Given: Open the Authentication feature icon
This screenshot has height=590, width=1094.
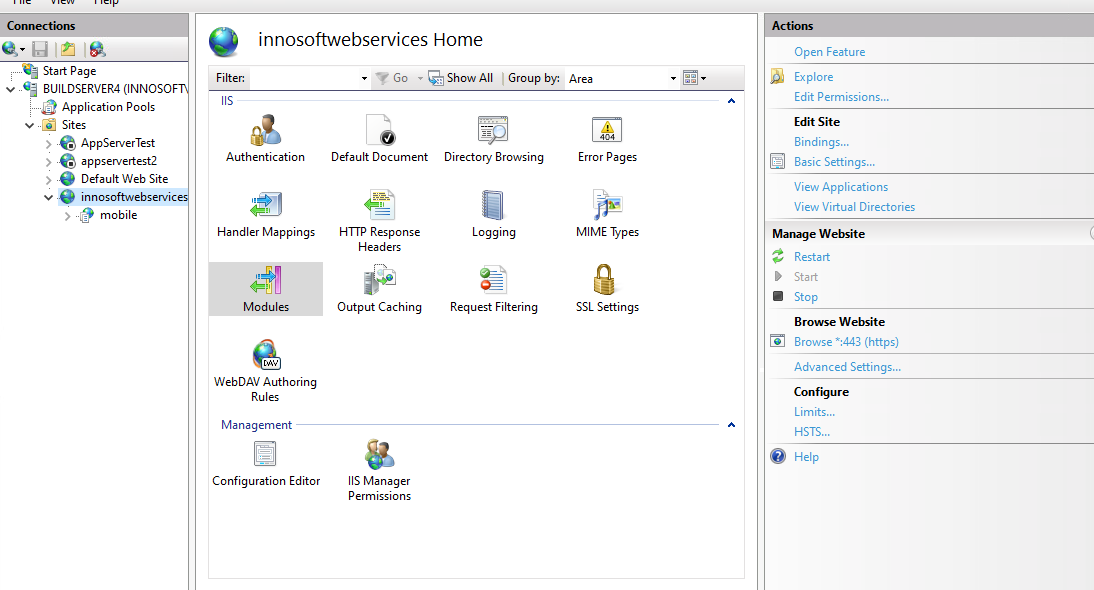Looking at the screenshot, I should (265, 135).
